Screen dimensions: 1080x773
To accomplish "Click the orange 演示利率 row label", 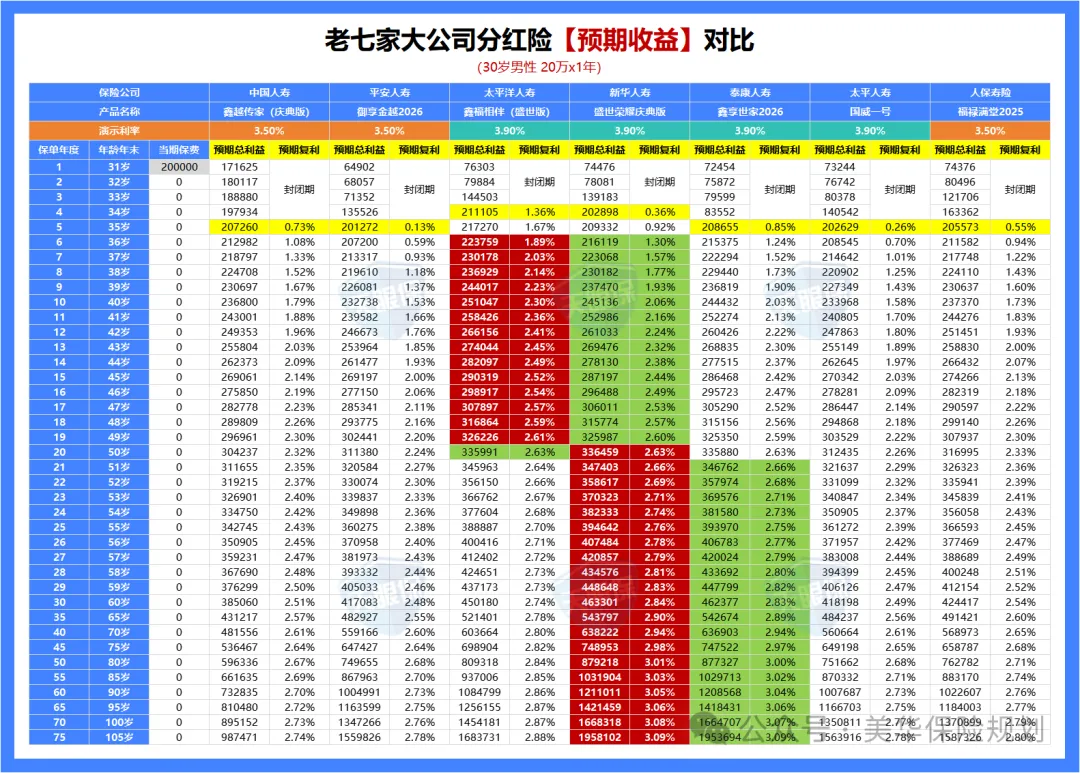I will click(x=119, y=130).
